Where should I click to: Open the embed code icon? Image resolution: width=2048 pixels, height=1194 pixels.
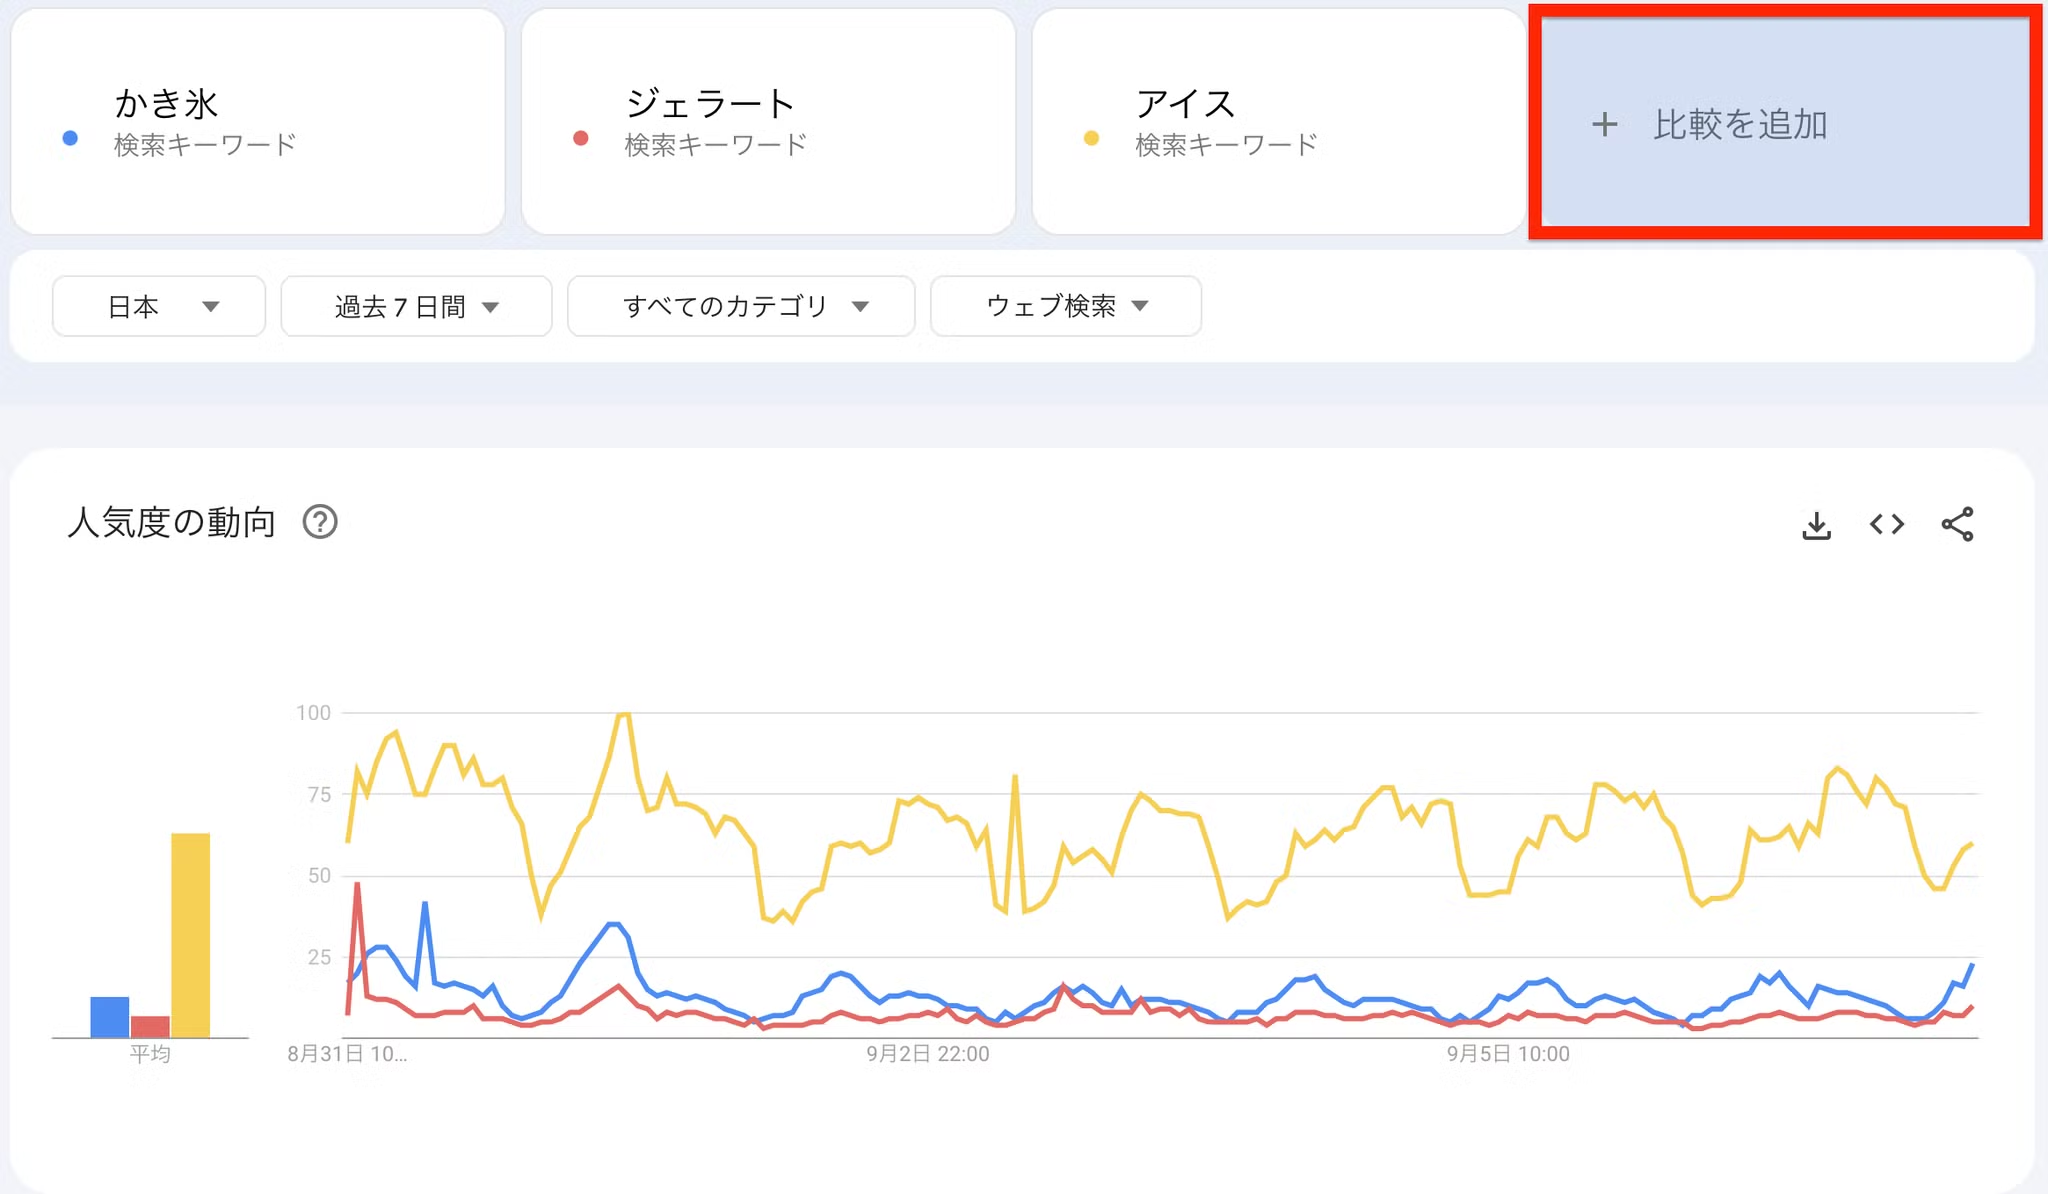click(1886, 524)
